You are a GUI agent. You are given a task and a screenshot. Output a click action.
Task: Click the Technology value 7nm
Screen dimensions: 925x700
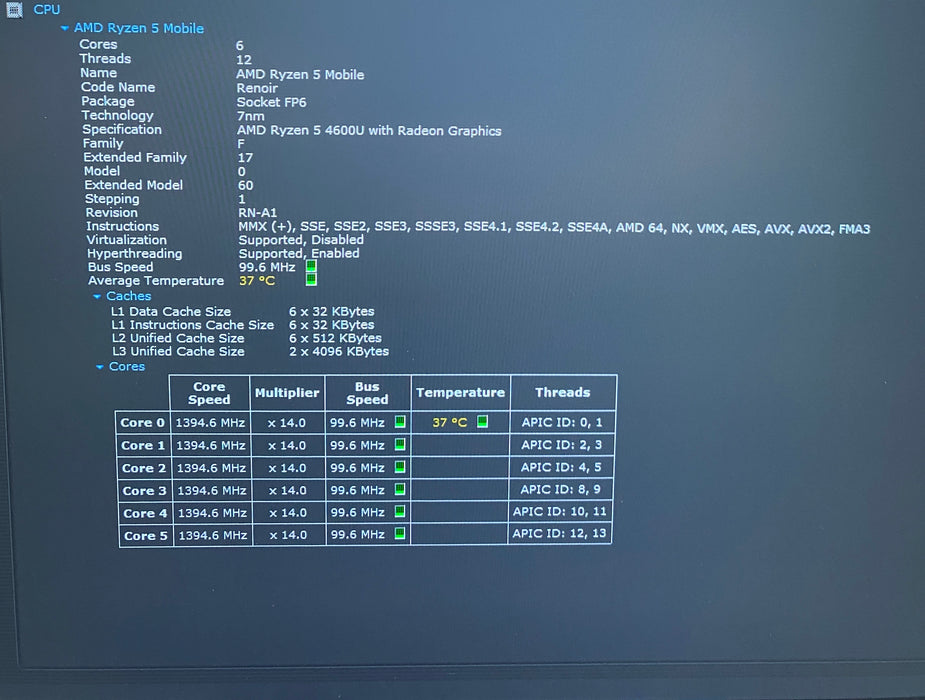pos(251,116)
